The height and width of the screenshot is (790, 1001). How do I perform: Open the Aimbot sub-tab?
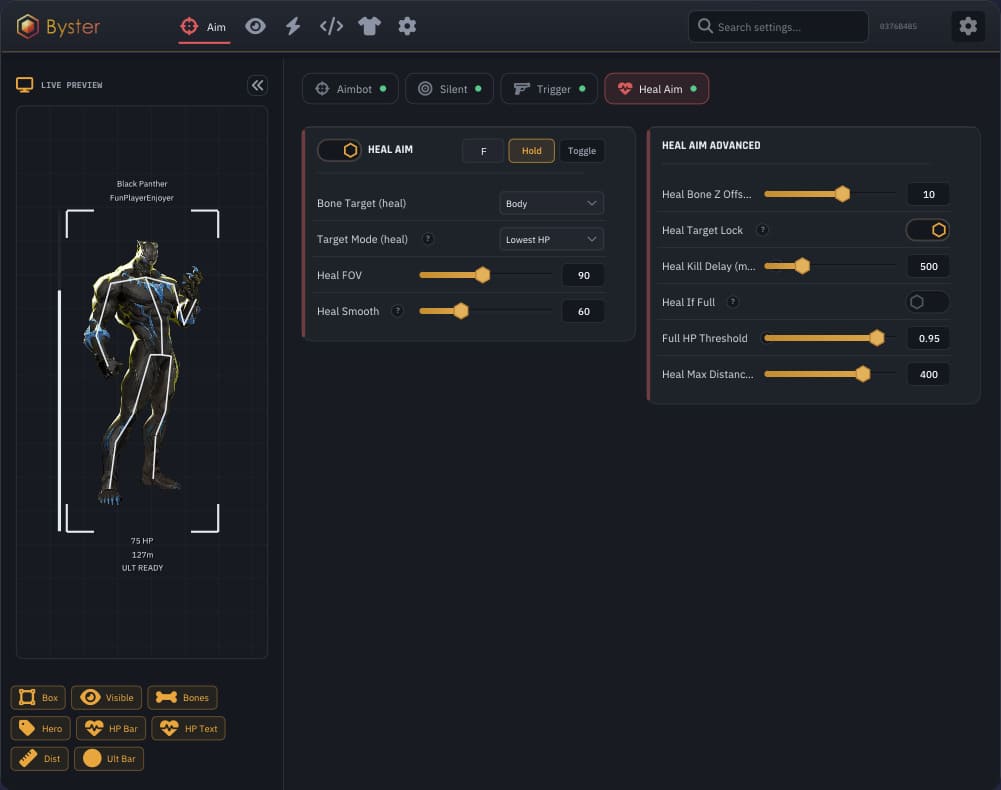350,89
